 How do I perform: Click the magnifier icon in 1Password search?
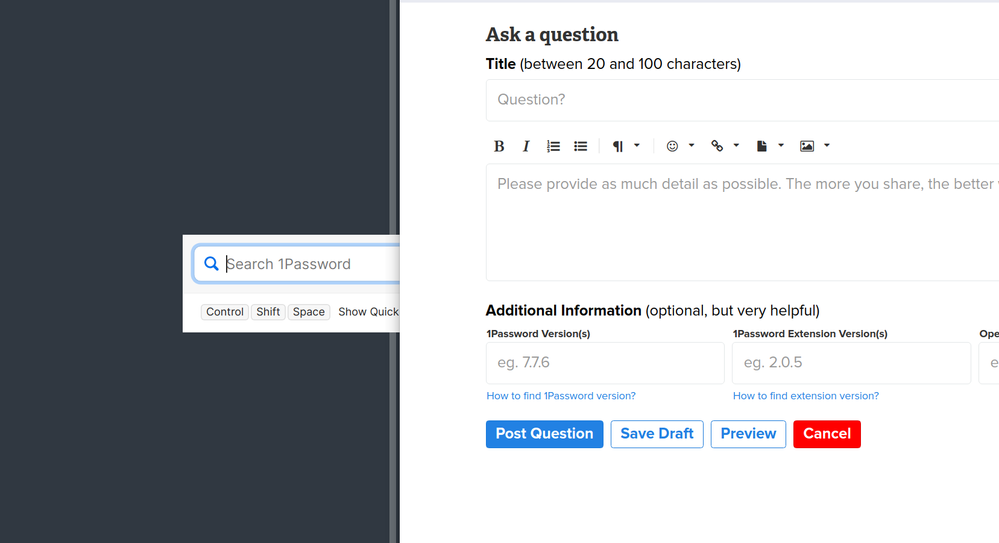211,264
